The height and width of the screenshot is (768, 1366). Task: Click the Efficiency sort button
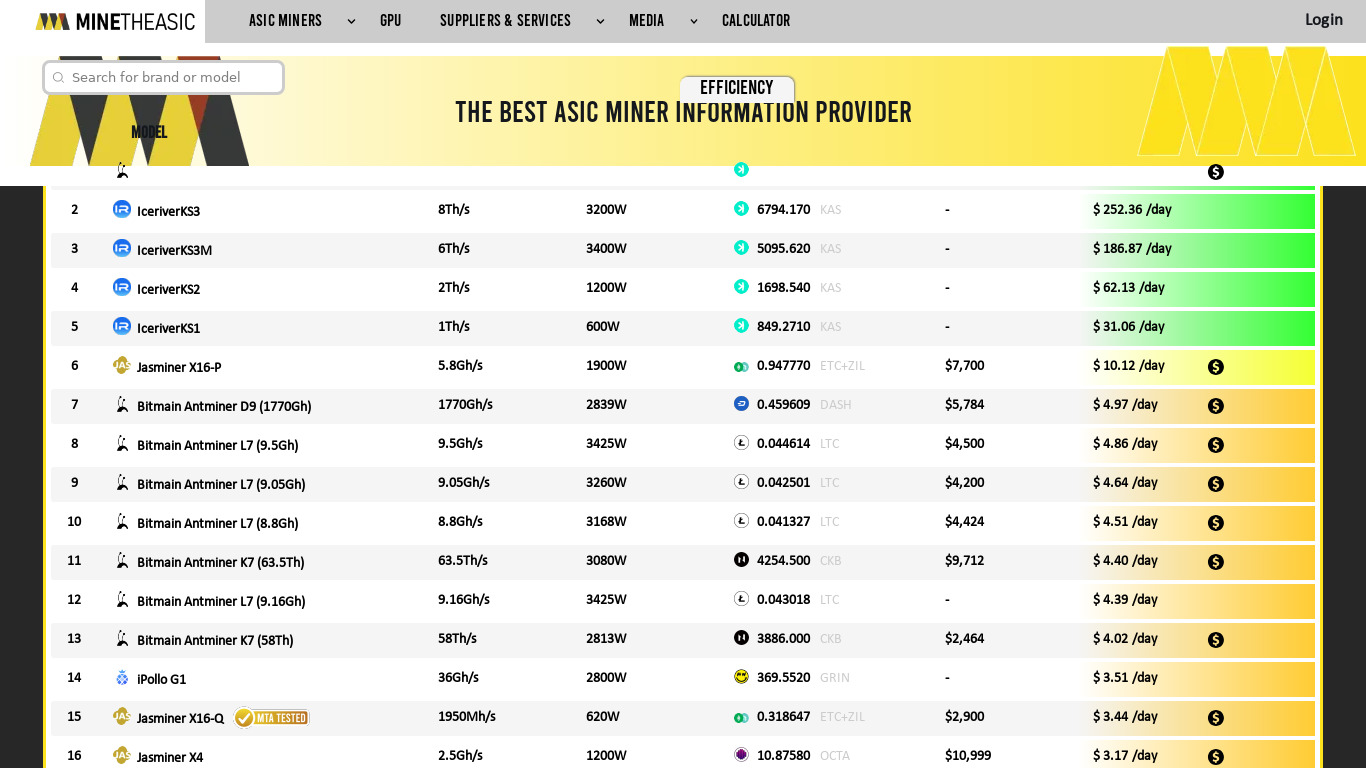(x=737, y=88)
